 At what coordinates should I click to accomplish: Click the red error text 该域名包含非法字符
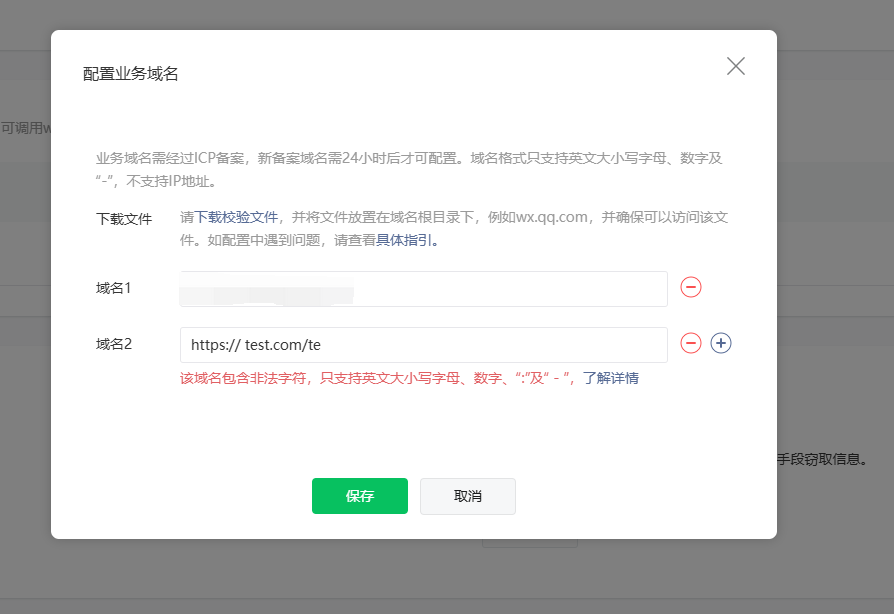(x=245, y=378)
